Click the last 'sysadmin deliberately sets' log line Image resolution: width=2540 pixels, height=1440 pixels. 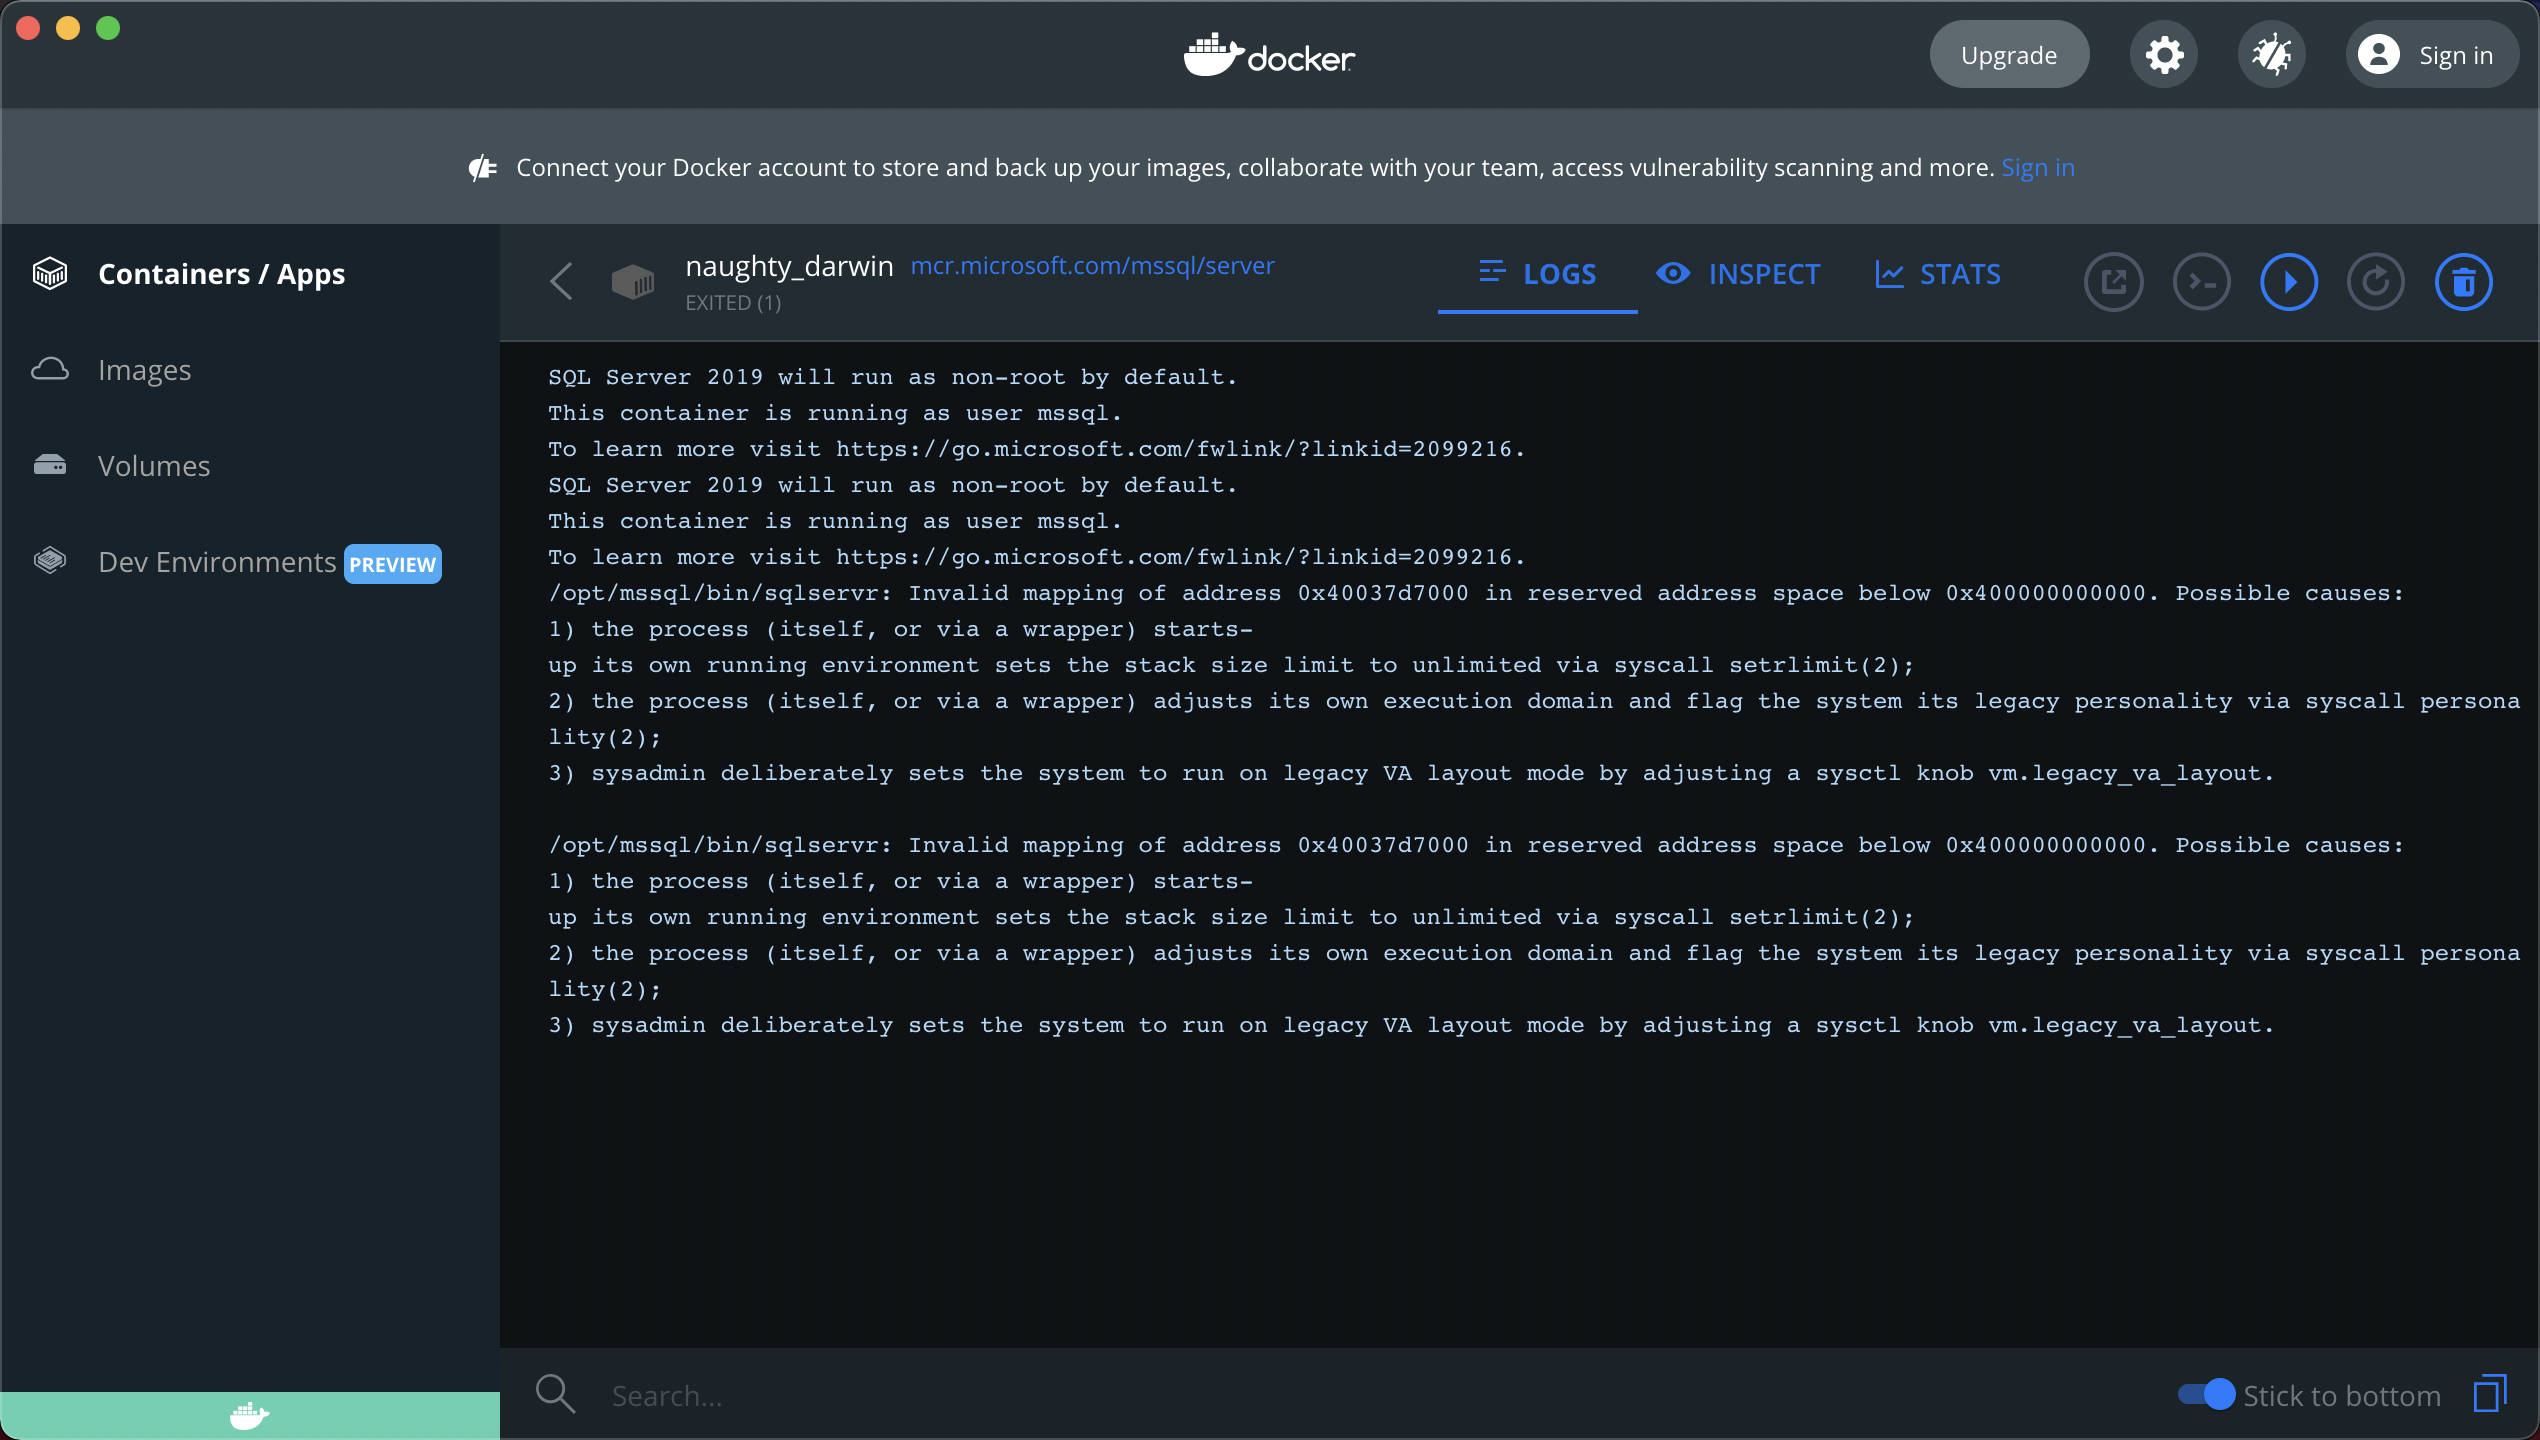click(1411, 1025)
